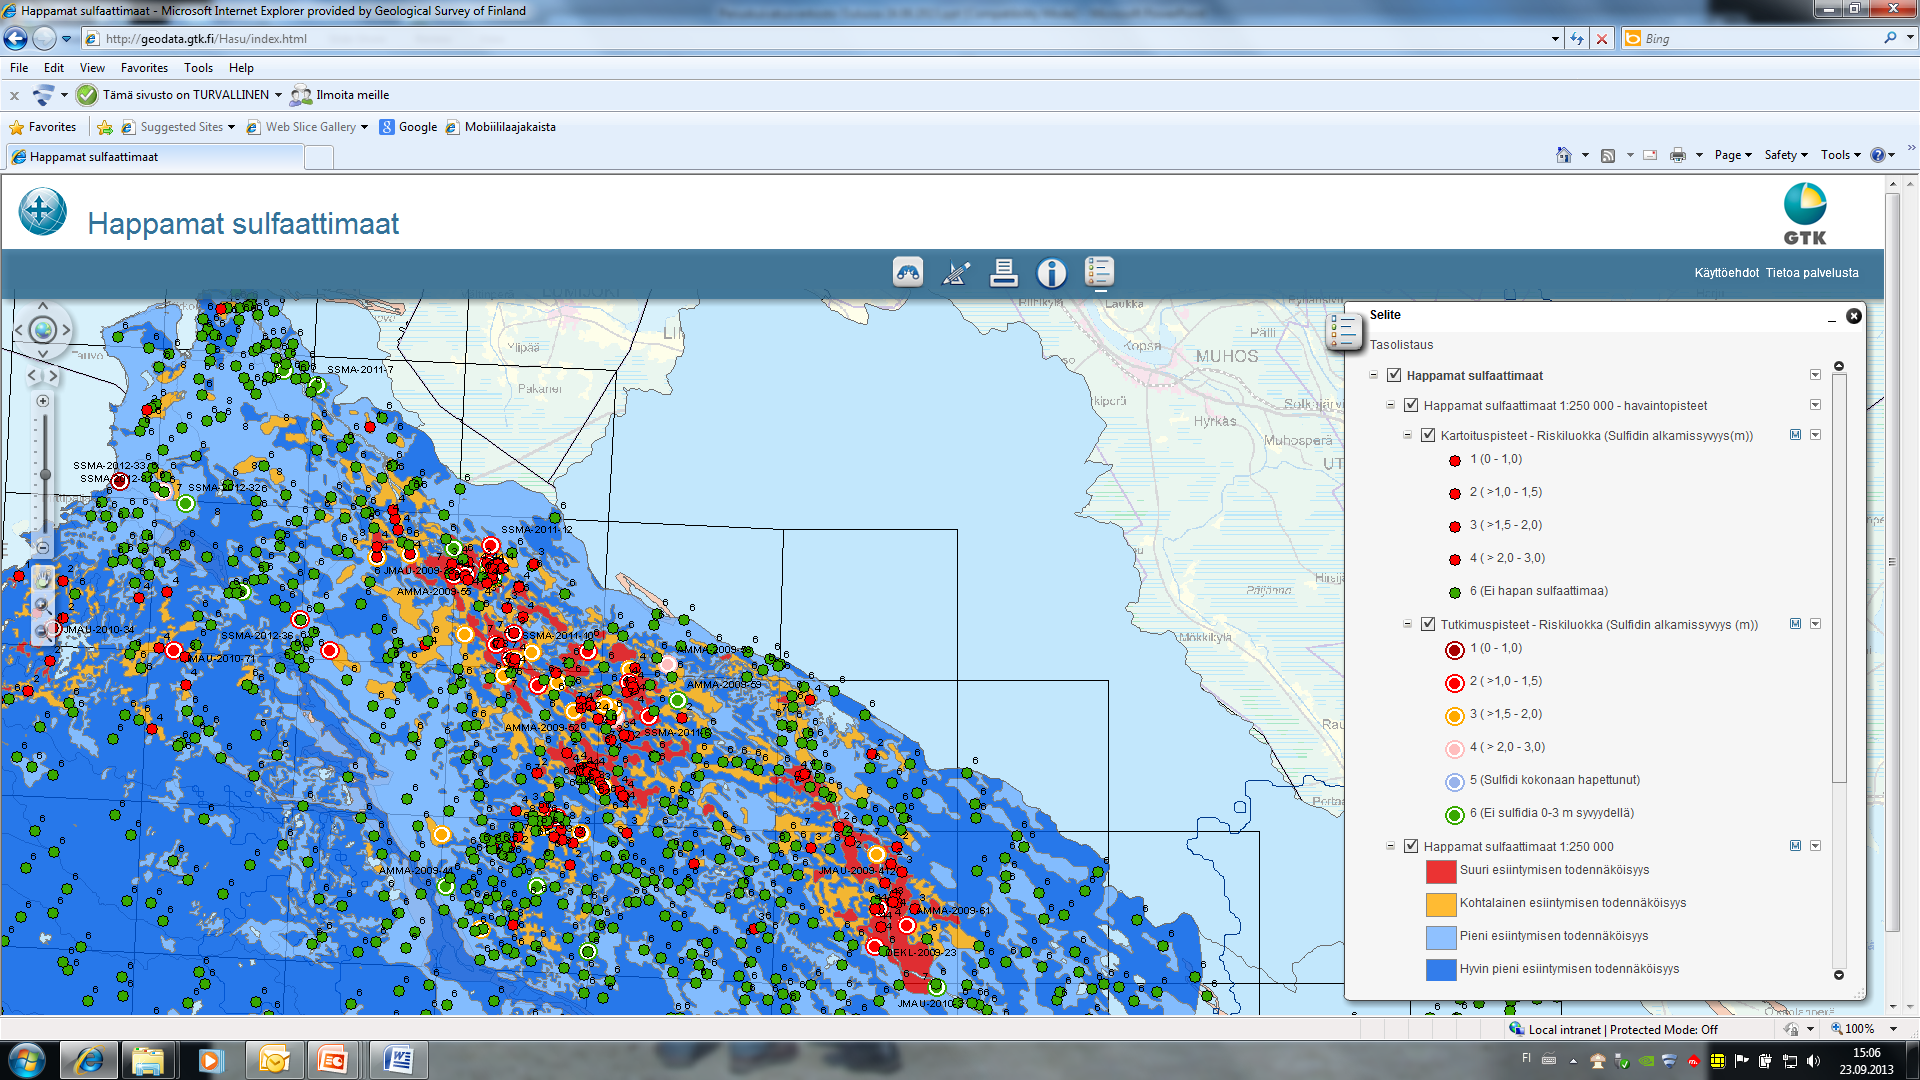Click the Suuri esiintymisen red legend swatch
This screenshot has width=1920, height=1080.
(1440, 871)
